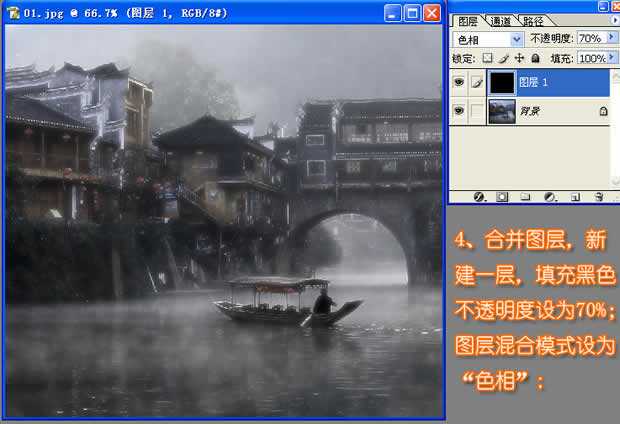Add a layer mask from panel bottom

point(502,197)
